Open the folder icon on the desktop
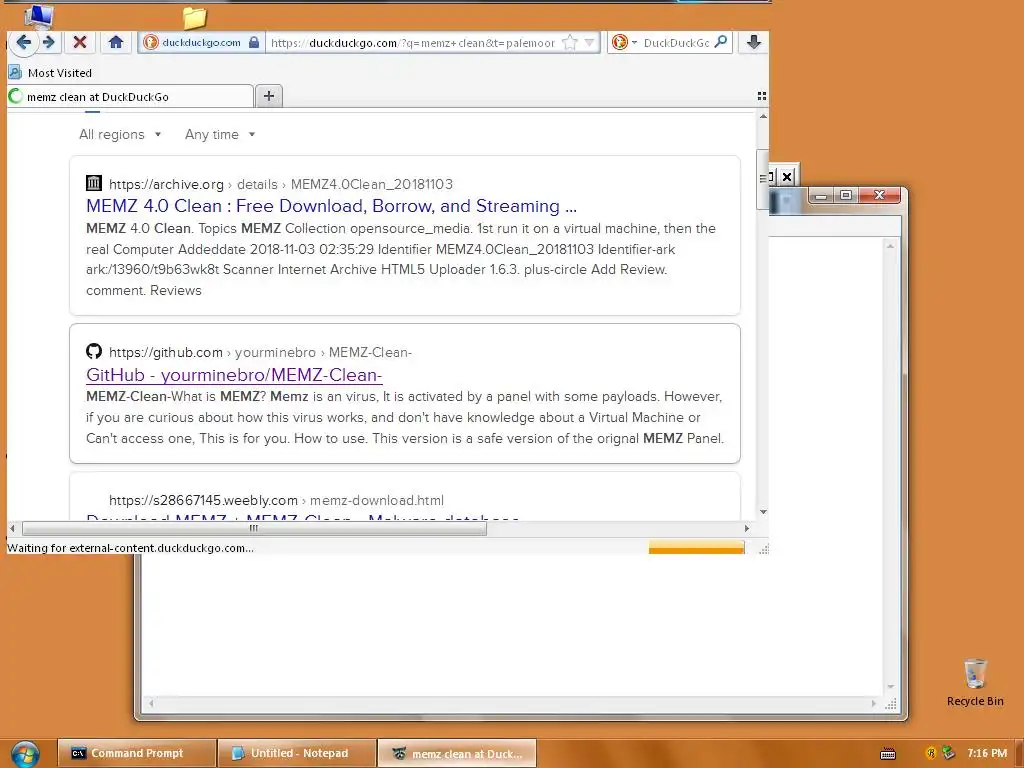 click(194, 18)
